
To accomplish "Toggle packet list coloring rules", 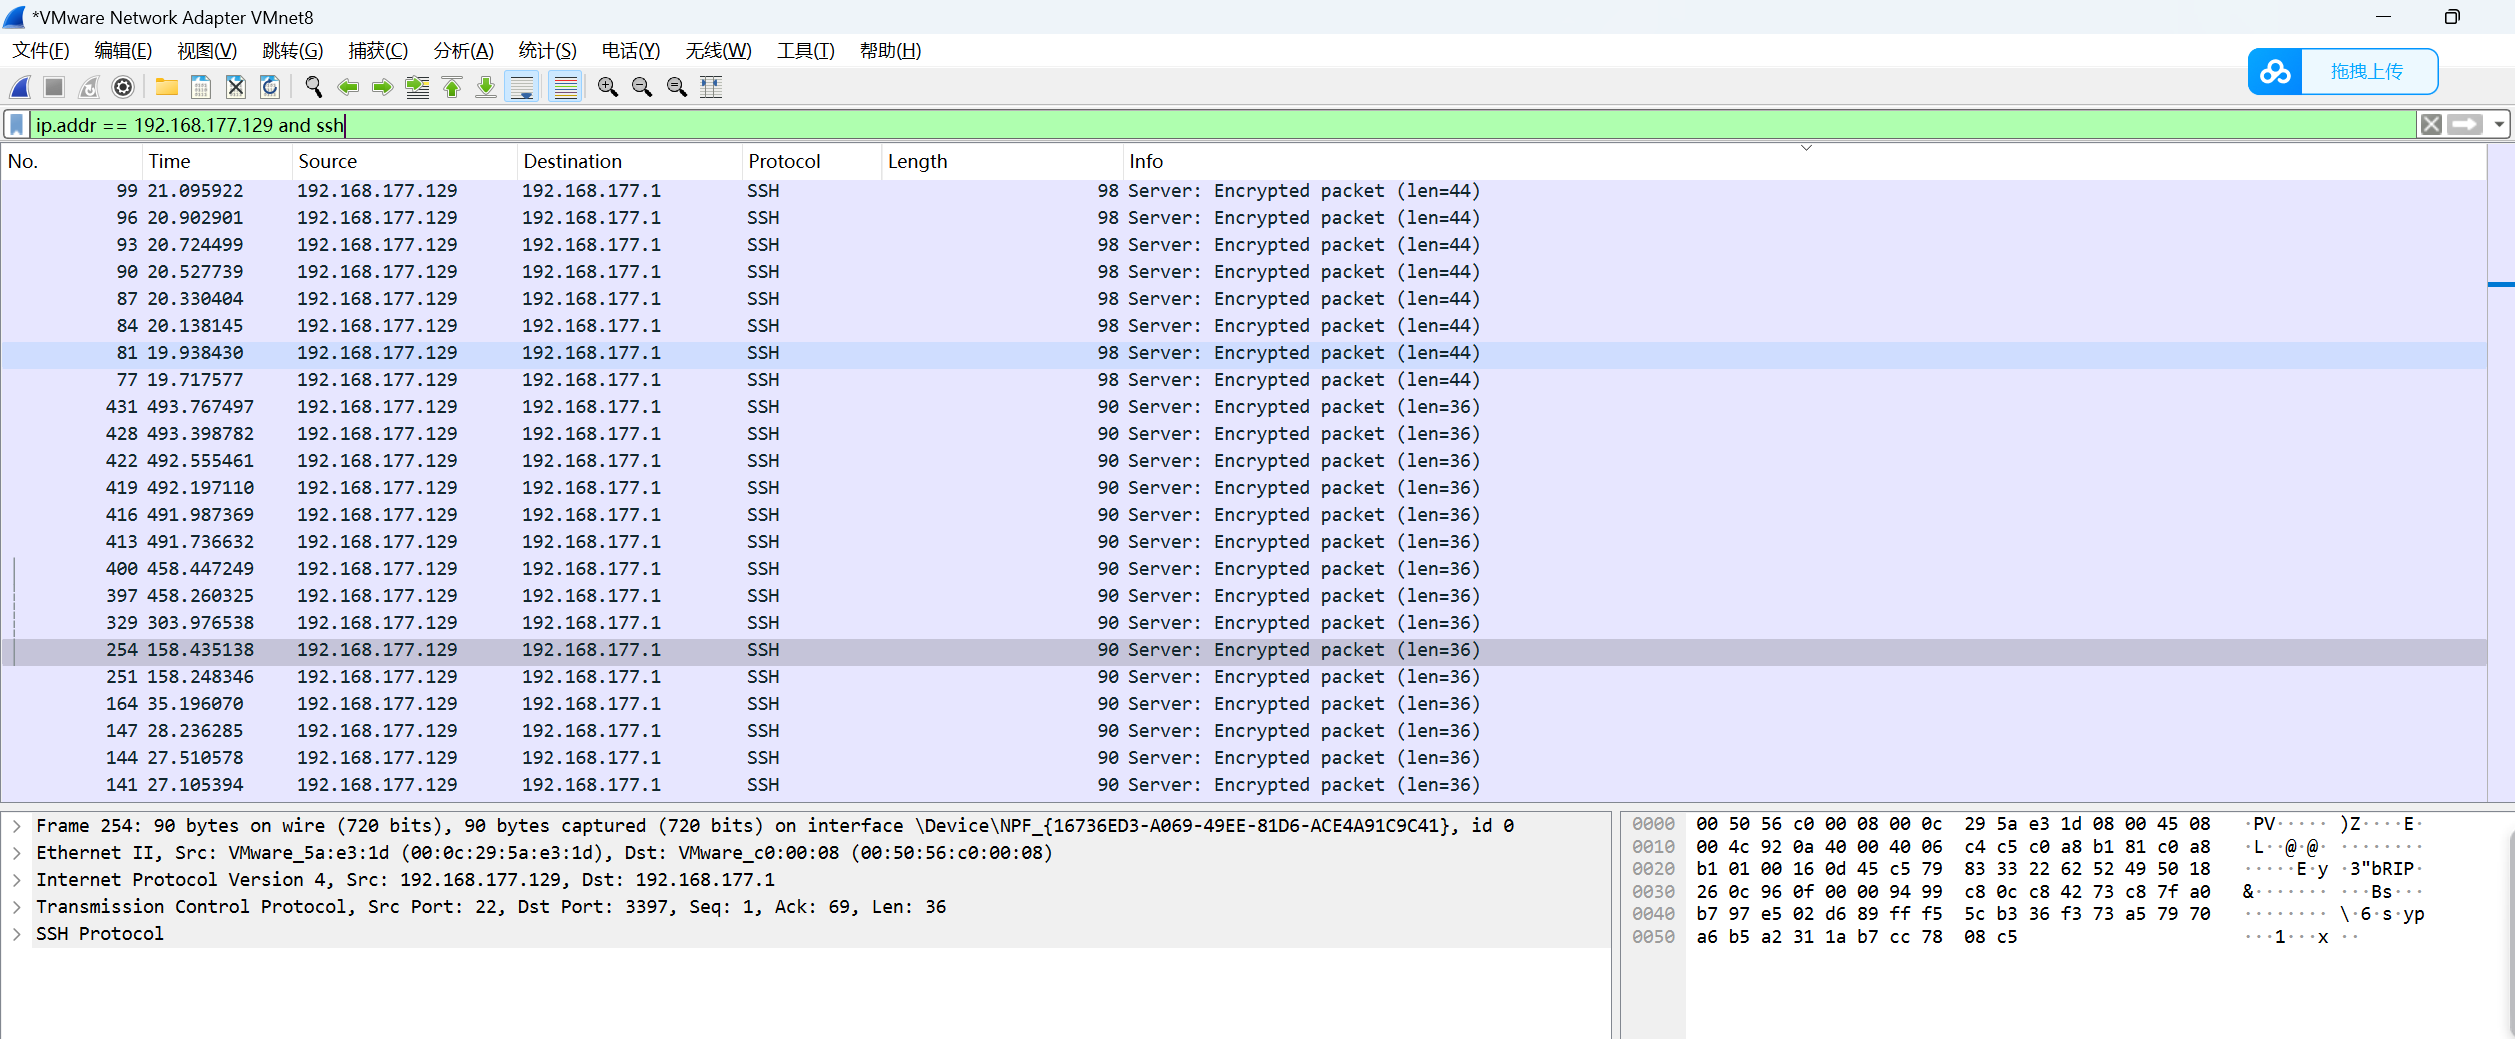I will point(566,87).
